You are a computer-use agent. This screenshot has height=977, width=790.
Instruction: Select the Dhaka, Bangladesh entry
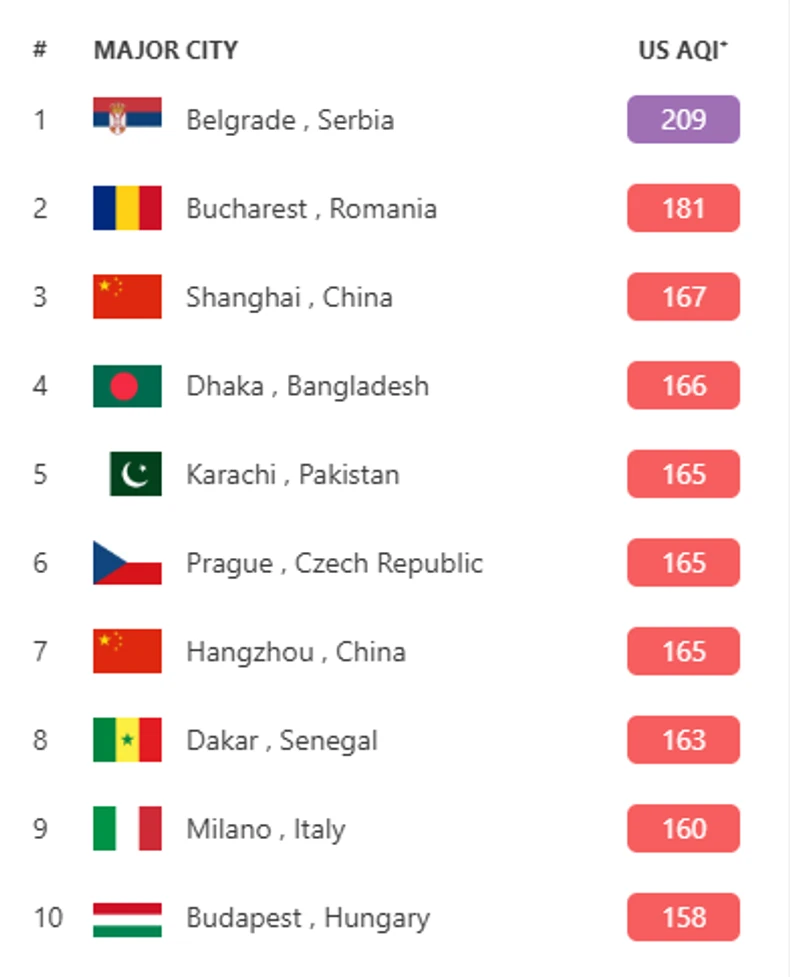[x=307, y=386]
